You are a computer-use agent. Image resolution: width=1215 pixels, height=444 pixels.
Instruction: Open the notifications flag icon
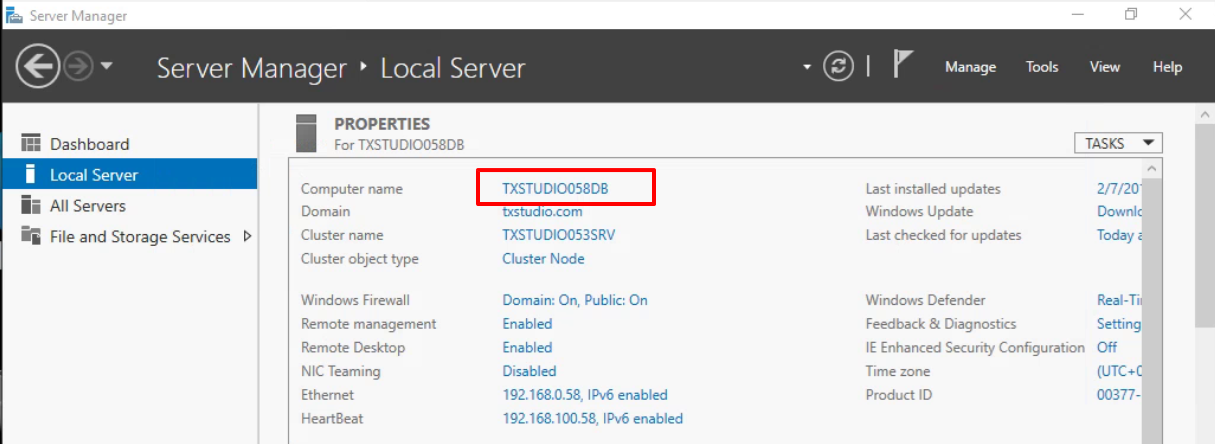[902, 66]
